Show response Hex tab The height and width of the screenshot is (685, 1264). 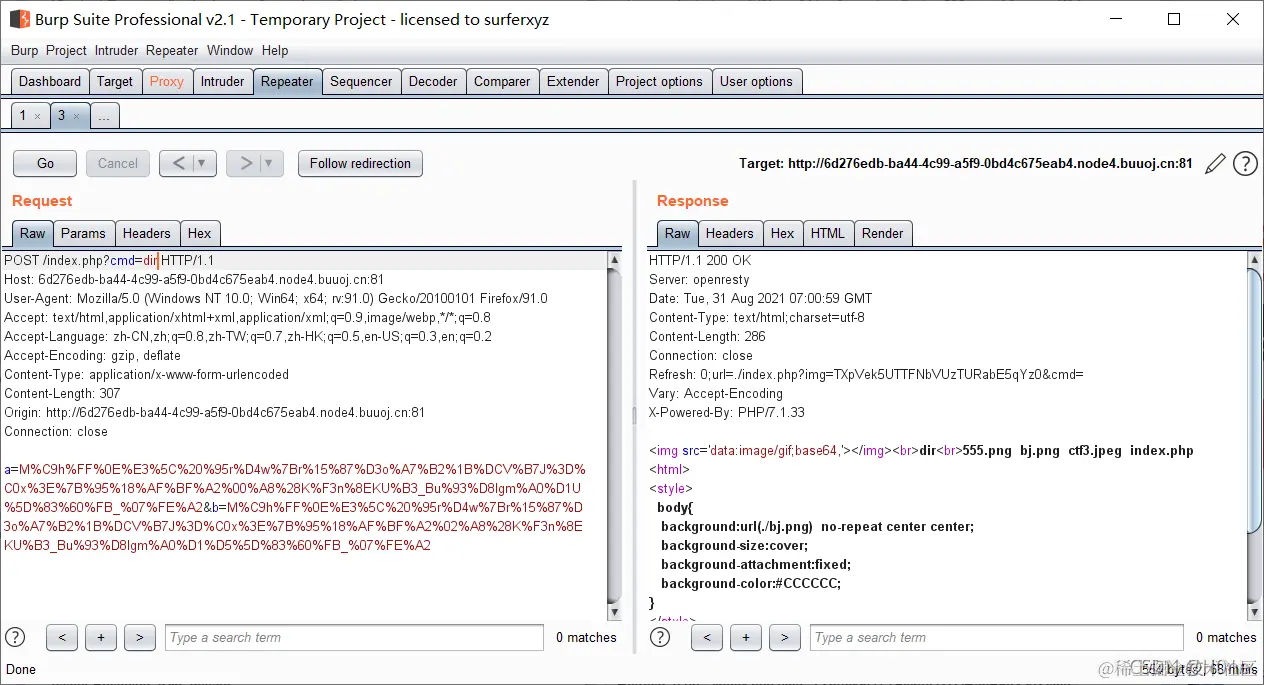(782, 233)
